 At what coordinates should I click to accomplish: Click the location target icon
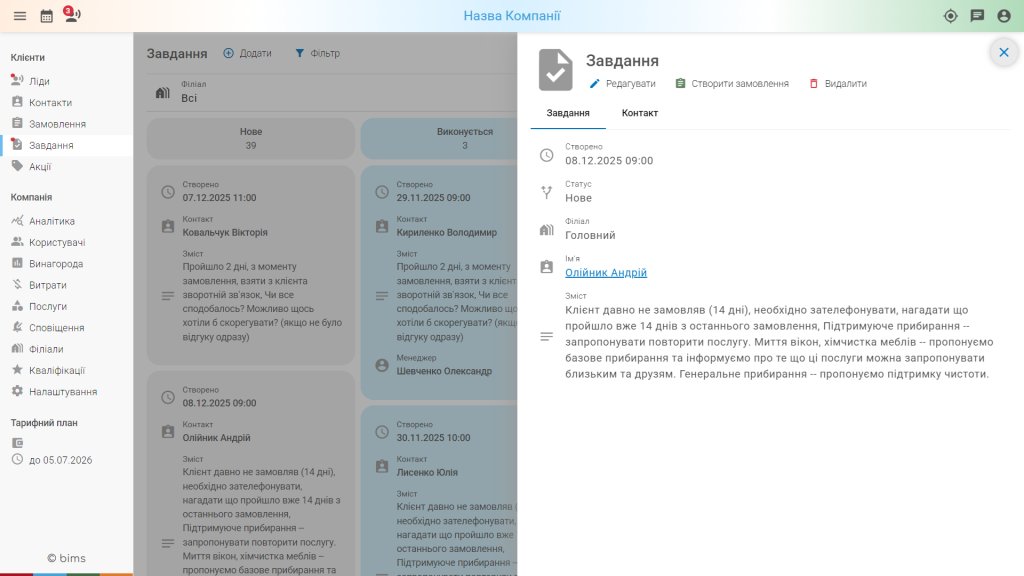pos(951,16)
